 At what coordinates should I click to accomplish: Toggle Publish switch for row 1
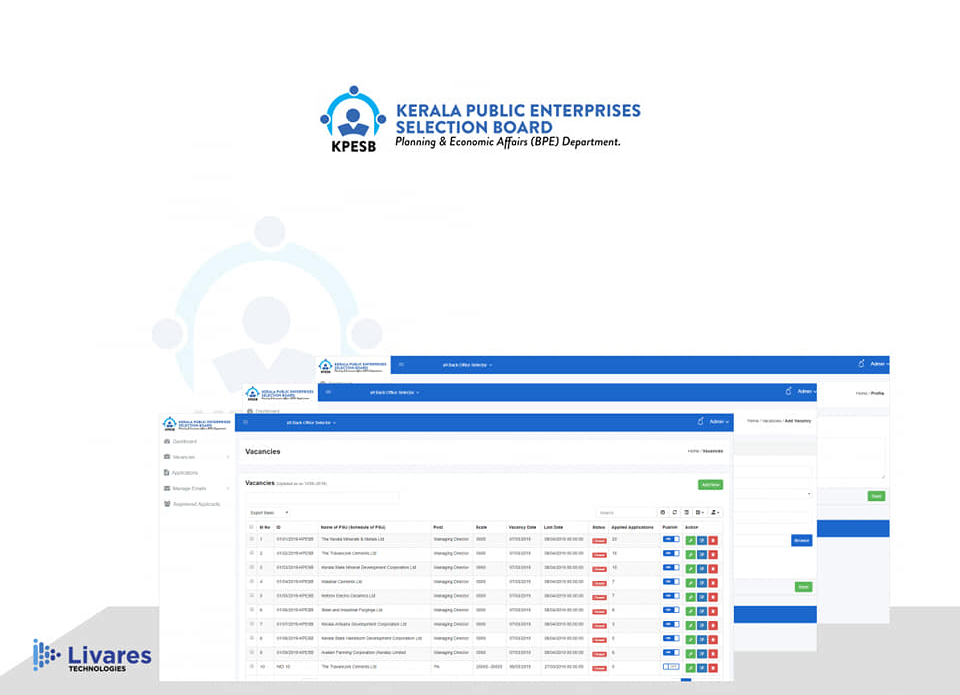click(x=671, y=539)
